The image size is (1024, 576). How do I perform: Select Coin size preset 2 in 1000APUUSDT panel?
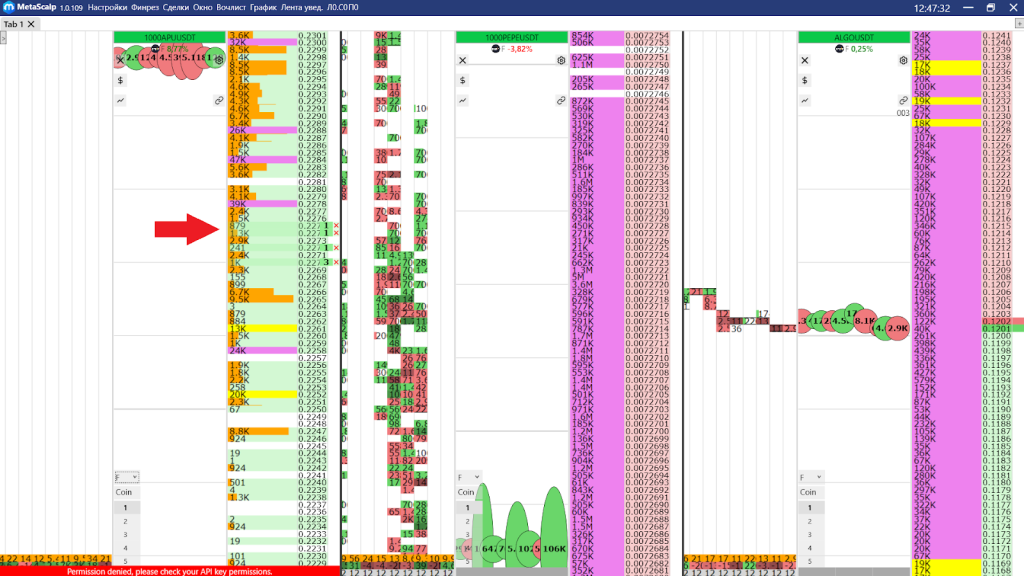(125, 521)
